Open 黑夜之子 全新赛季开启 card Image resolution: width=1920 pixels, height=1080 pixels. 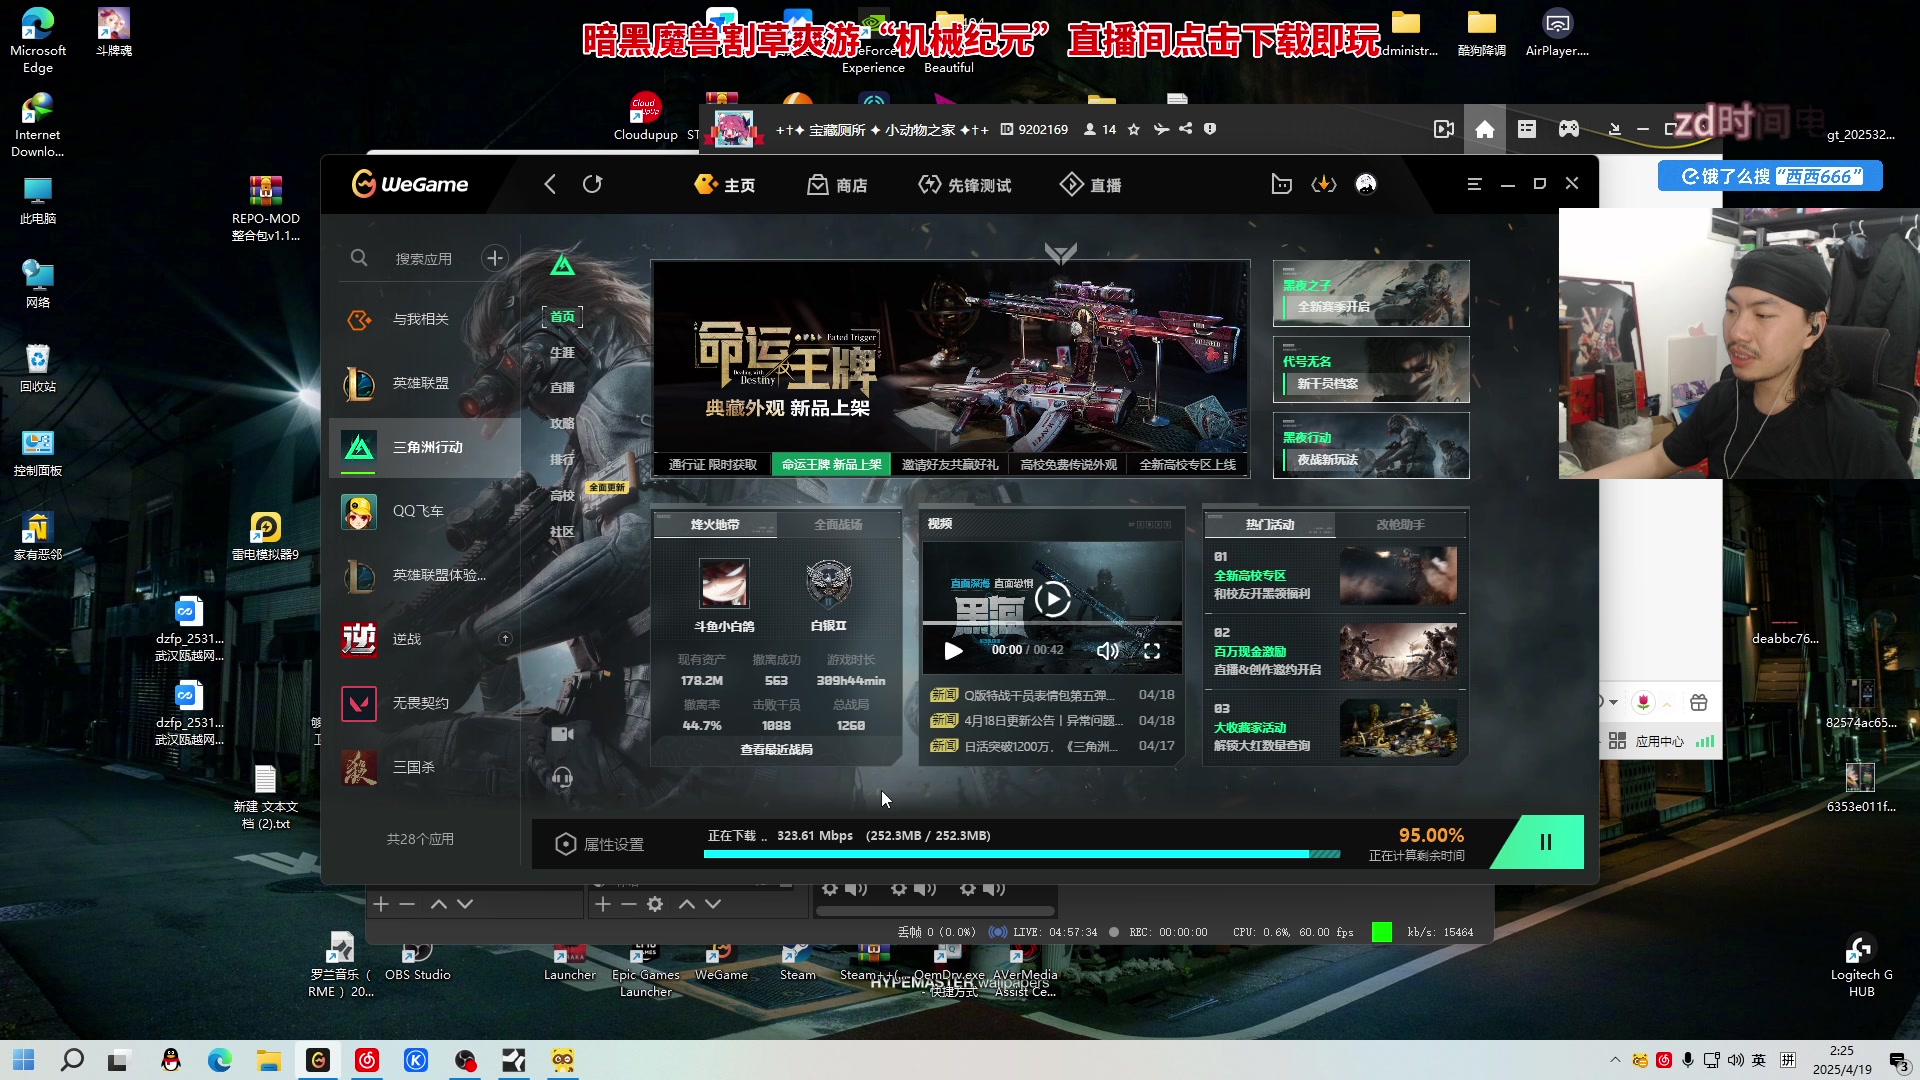click(1371, 294)
